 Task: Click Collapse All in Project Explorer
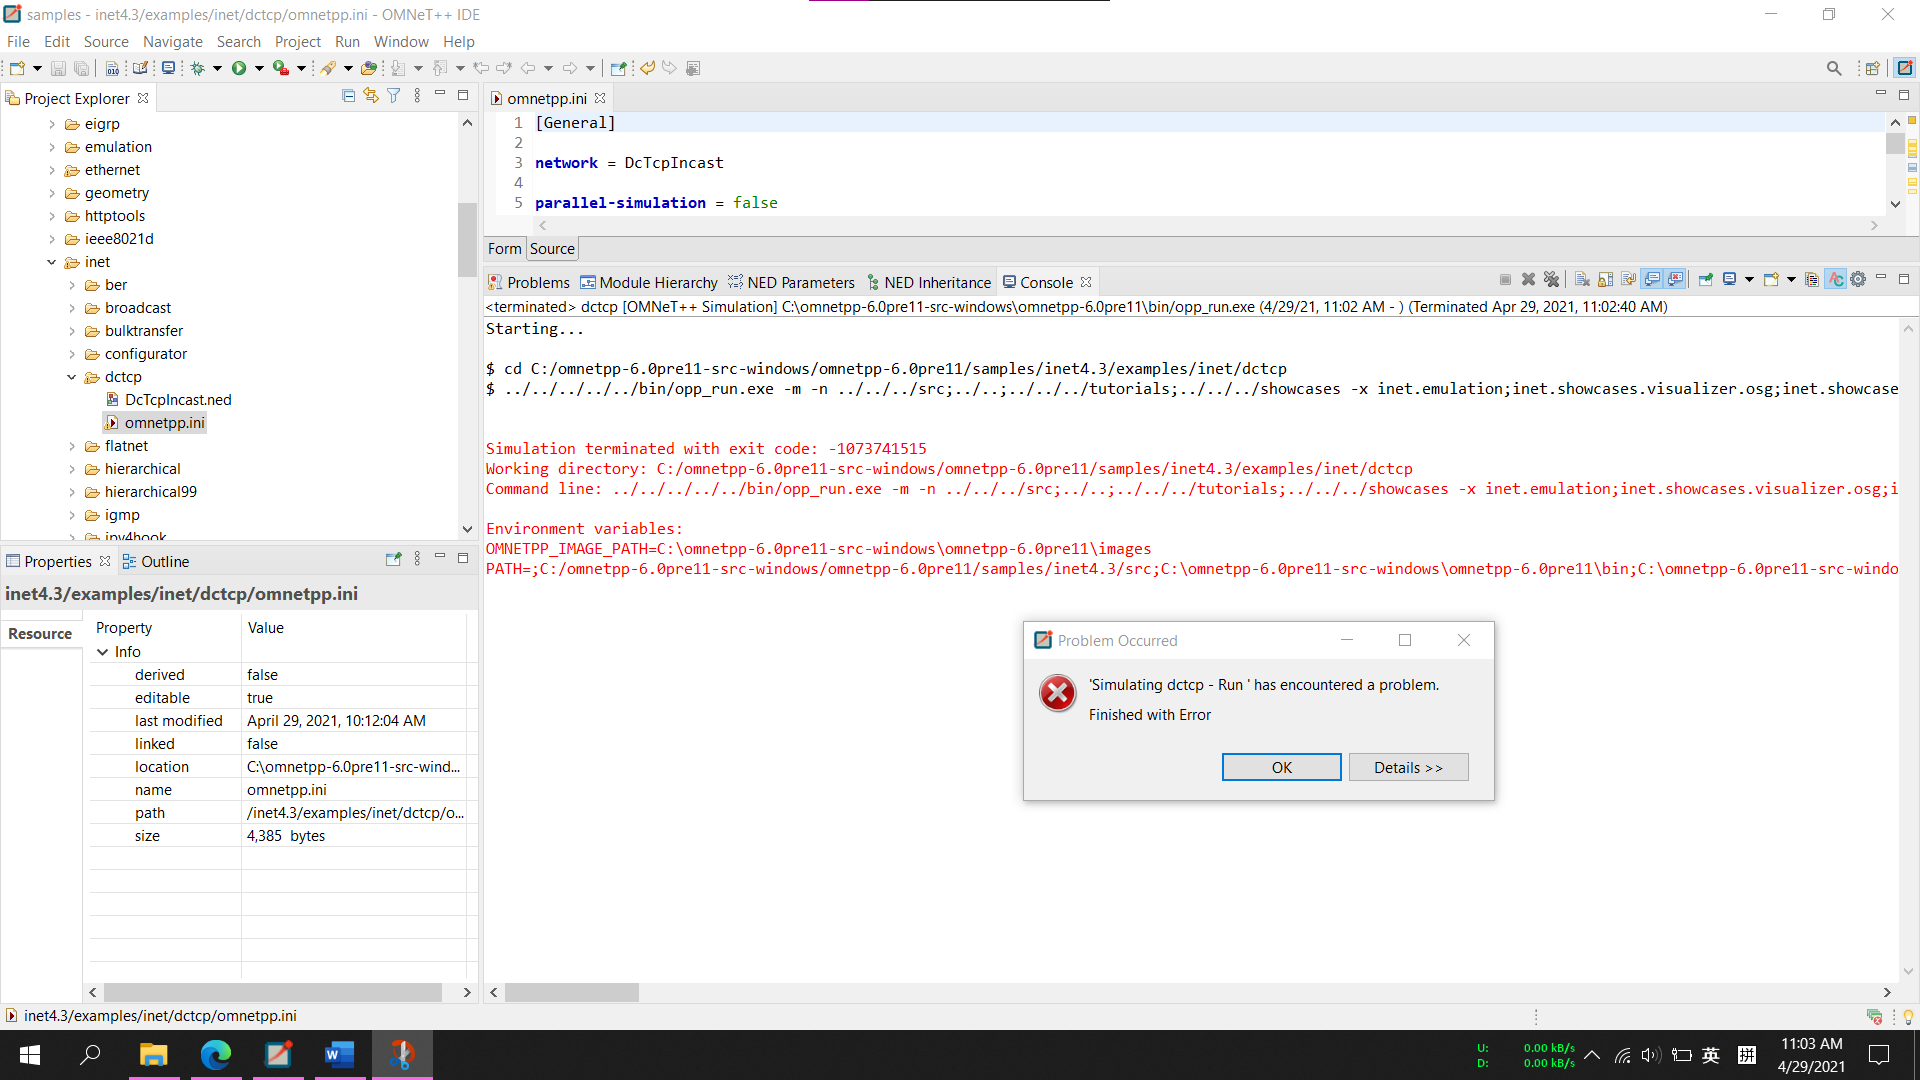[348, 96]
